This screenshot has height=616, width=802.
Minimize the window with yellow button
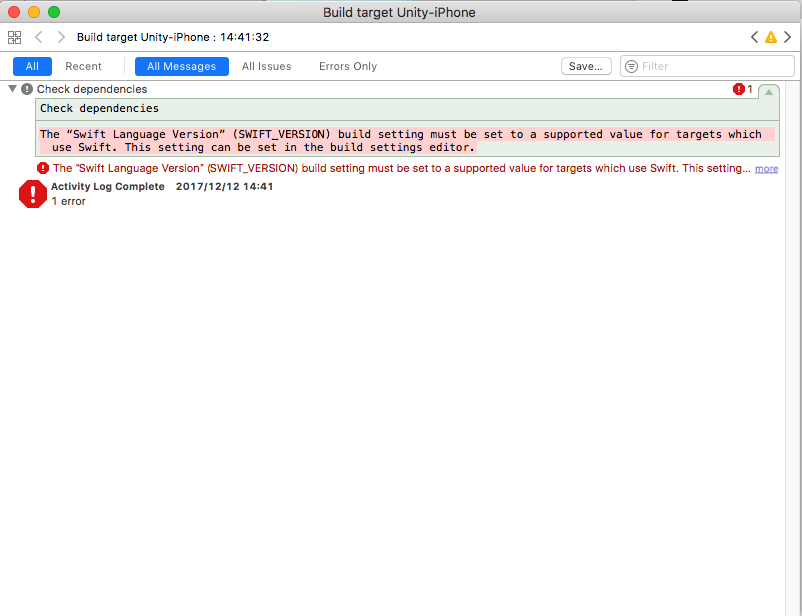point(34,12)
